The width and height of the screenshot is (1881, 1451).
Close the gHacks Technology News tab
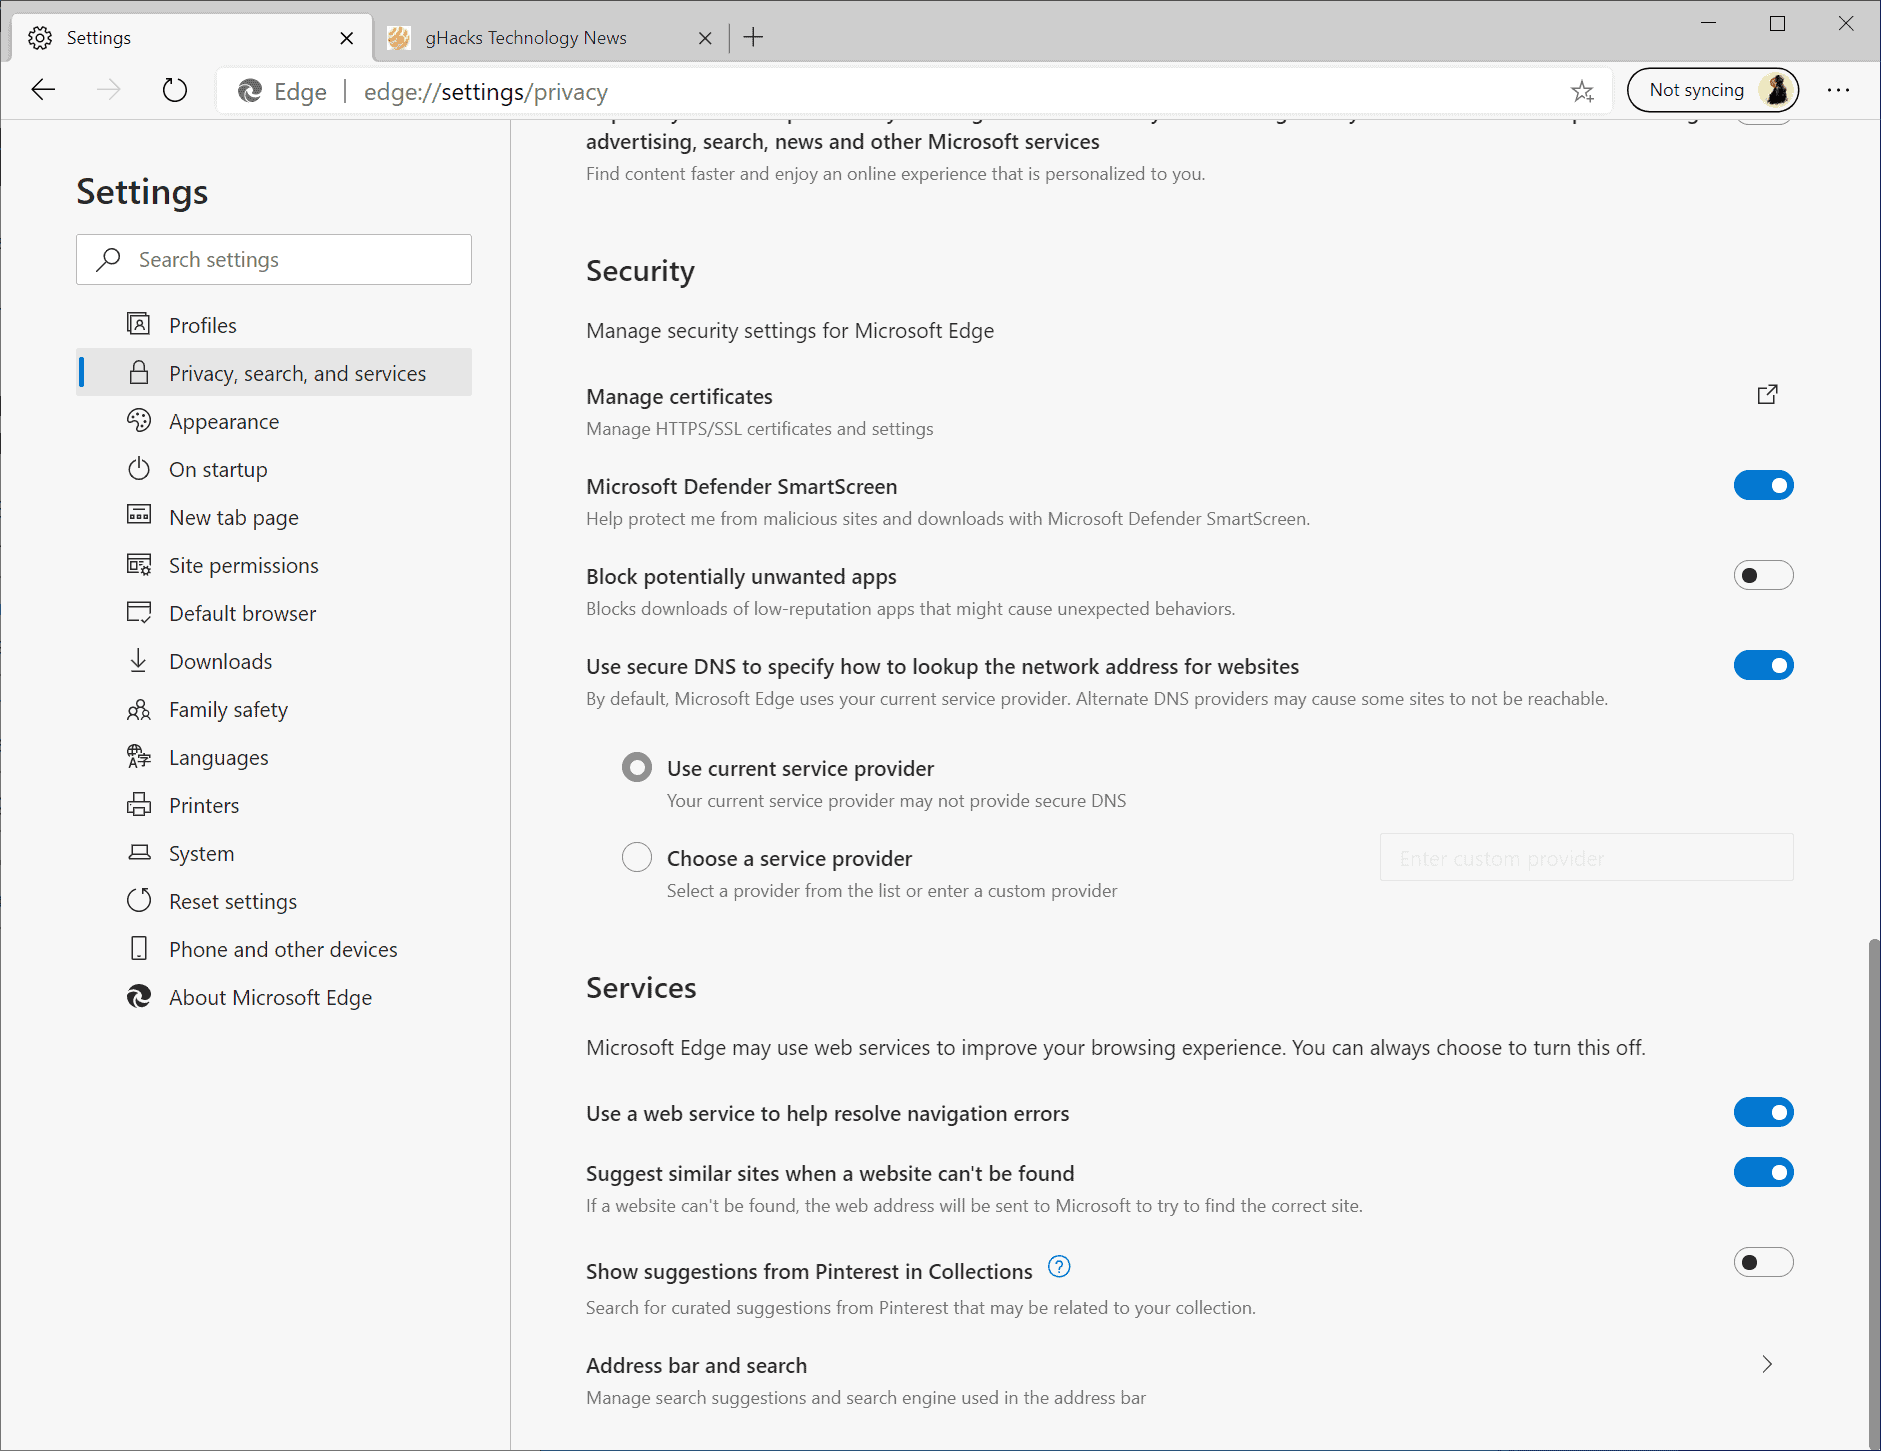705,38
